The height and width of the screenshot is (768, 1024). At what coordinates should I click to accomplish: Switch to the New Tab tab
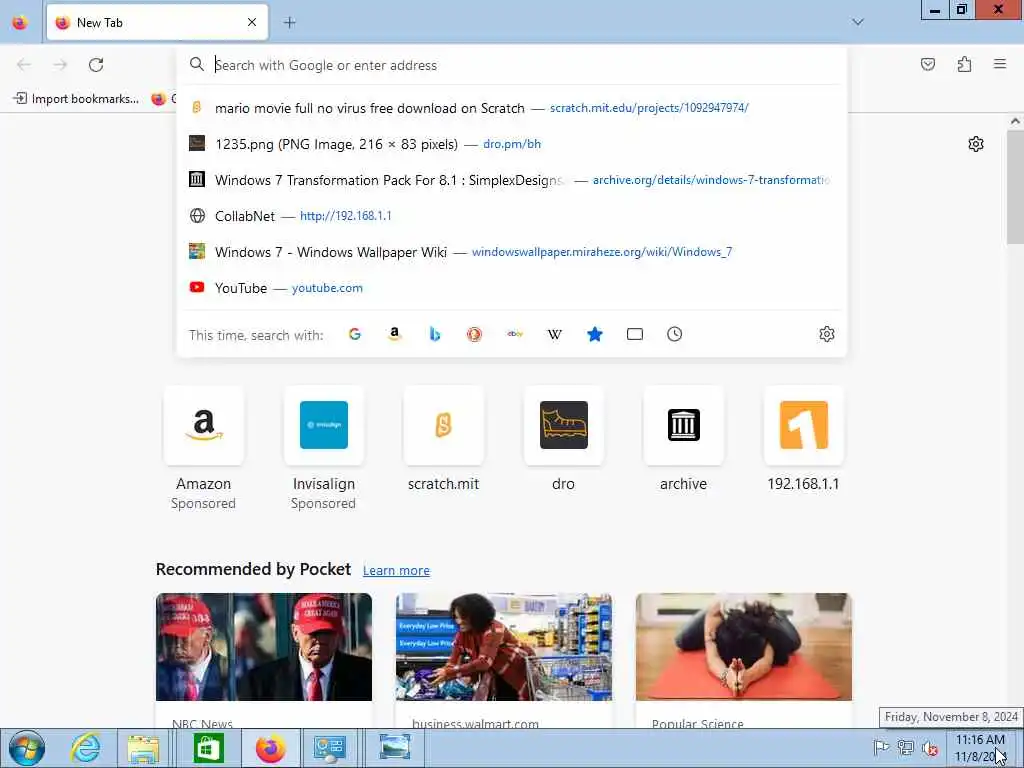click(157, 22)
